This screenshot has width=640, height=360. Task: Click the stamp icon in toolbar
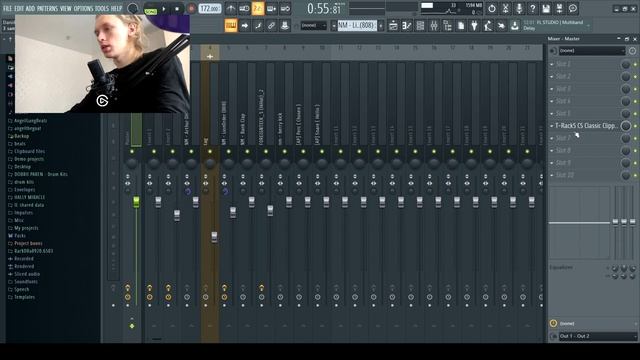click(284, 26)
